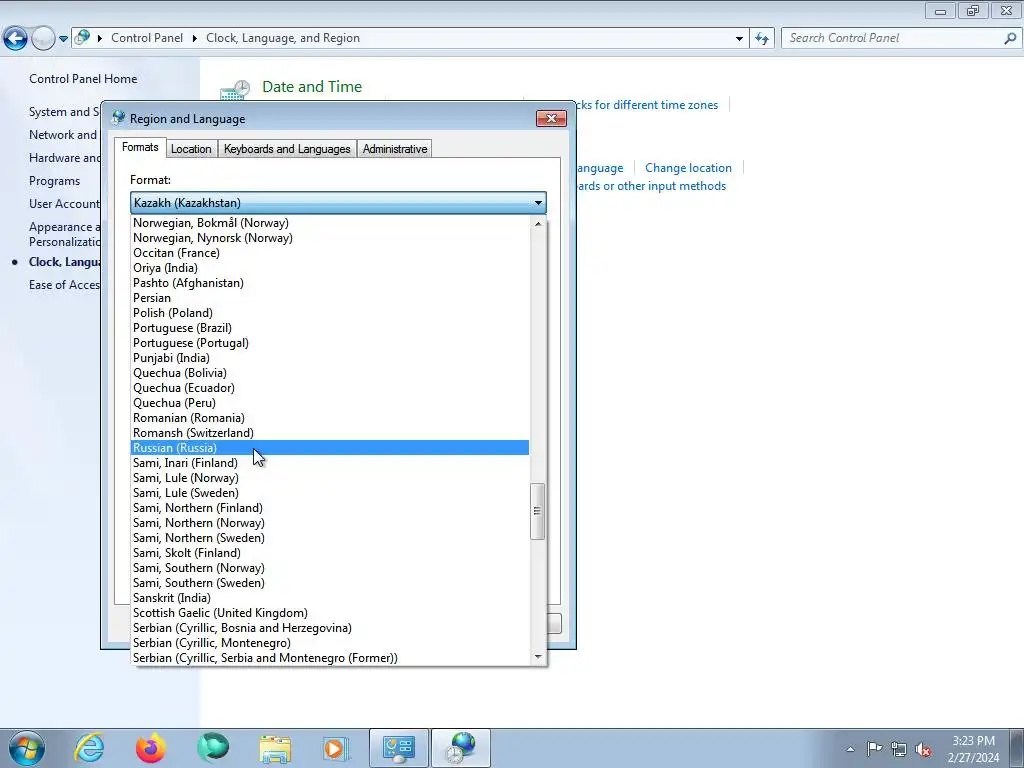Viewport: 1024px width, 768px height.
Task: Select Sami, Inari (Finland)
Action: [x=330, y=463]
